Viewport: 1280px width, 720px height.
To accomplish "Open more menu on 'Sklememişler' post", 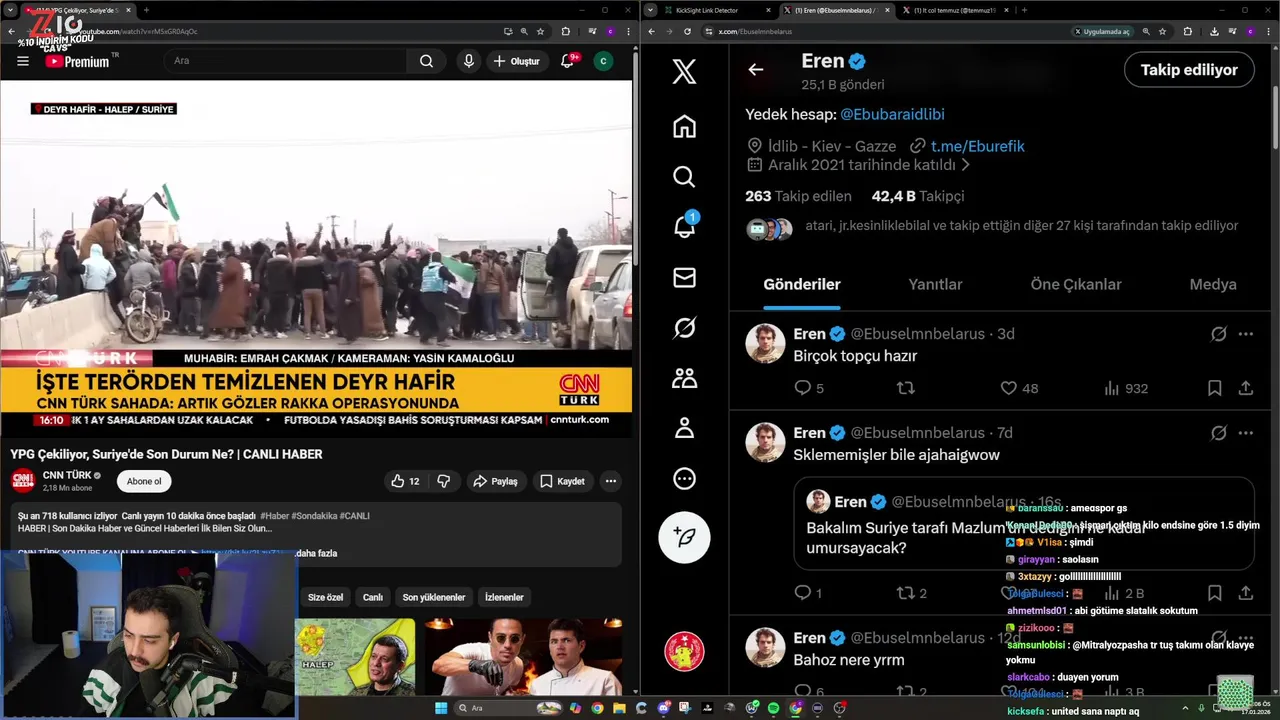I will click(x=1246, y=433).
